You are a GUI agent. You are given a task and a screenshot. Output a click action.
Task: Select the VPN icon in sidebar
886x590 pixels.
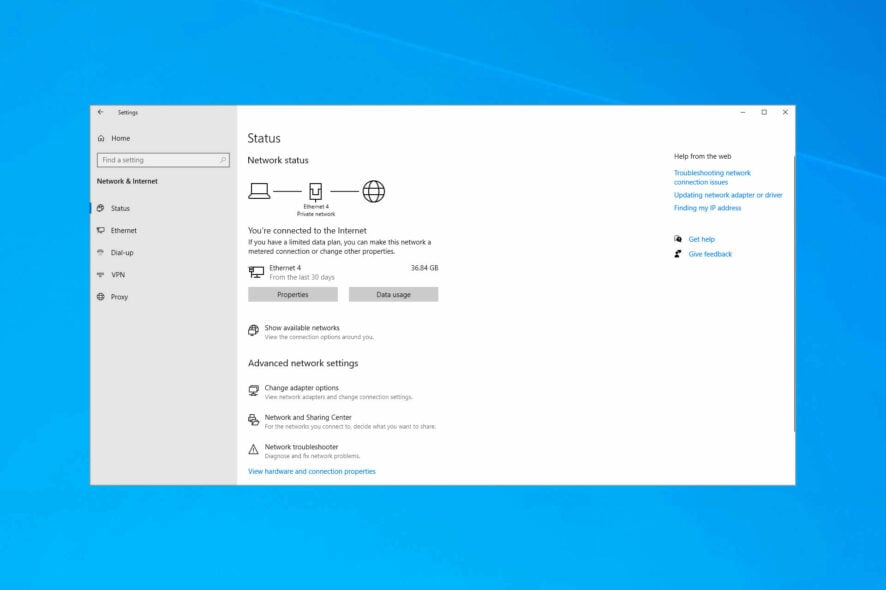[101, 274]
